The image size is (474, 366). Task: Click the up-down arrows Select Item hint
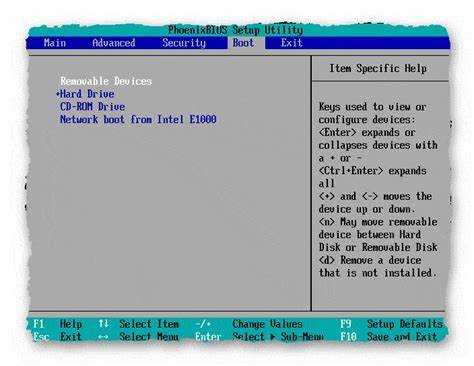coord(139,324)
